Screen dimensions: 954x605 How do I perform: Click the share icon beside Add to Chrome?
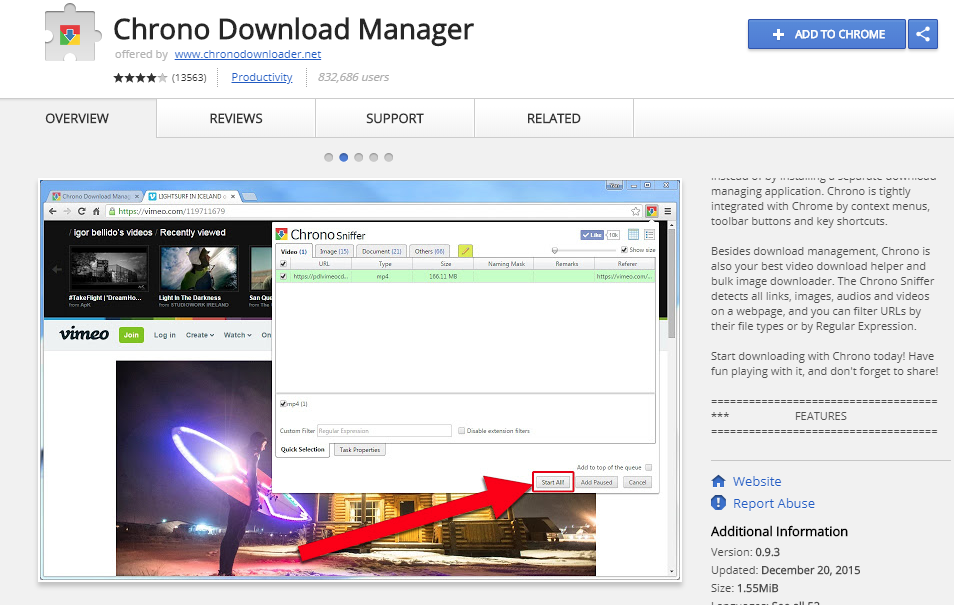(x=922, y=34)
